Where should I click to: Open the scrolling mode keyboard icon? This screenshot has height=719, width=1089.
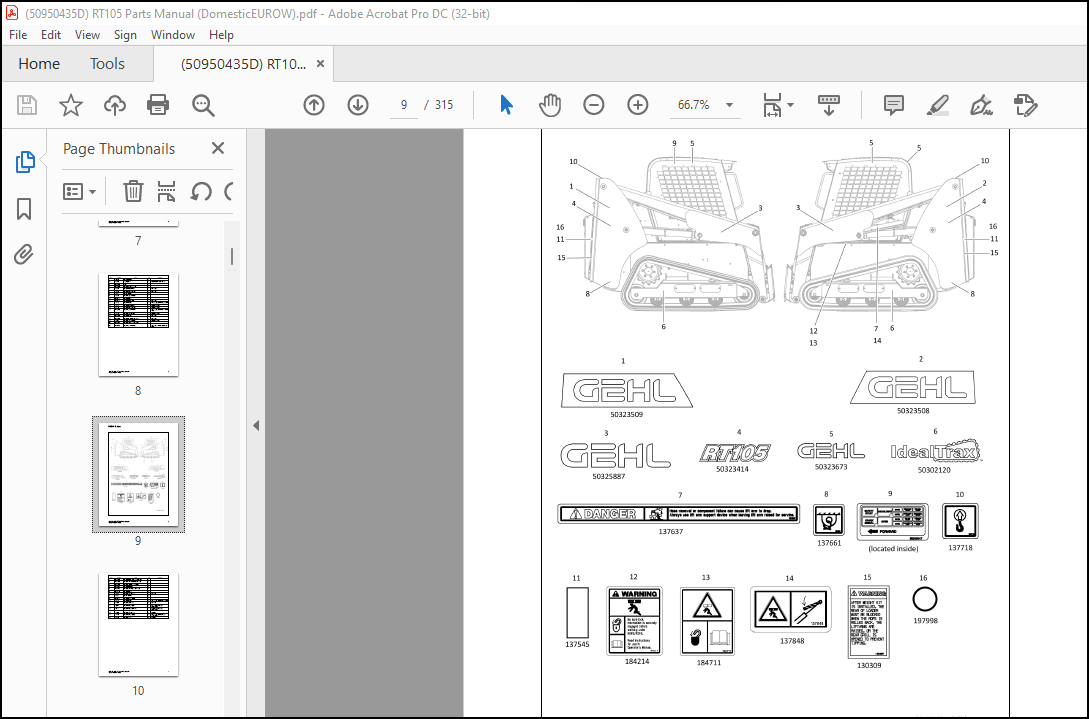point(829,105)
